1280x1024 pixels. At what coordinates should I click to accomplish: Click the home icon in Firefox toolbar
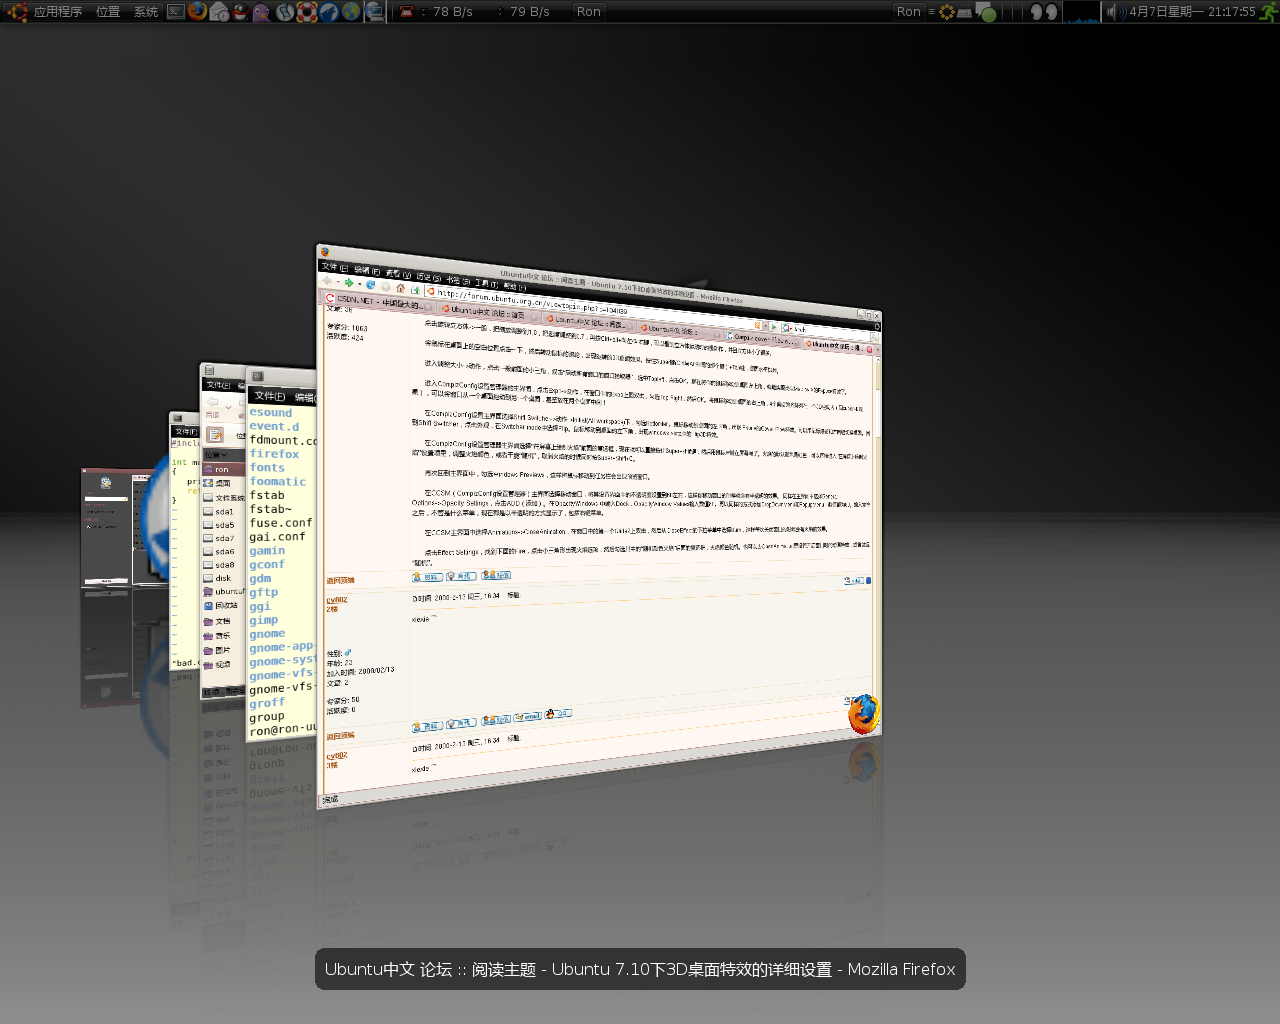(400, 288)
